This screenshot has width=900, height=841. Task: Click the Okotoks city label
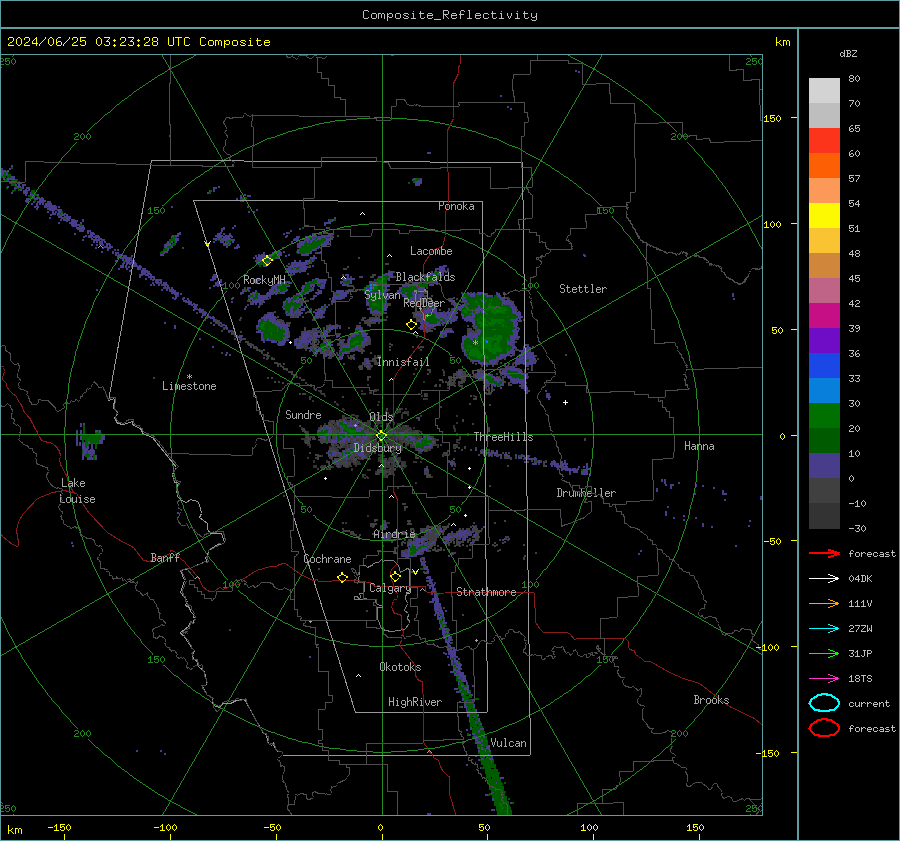400,667
